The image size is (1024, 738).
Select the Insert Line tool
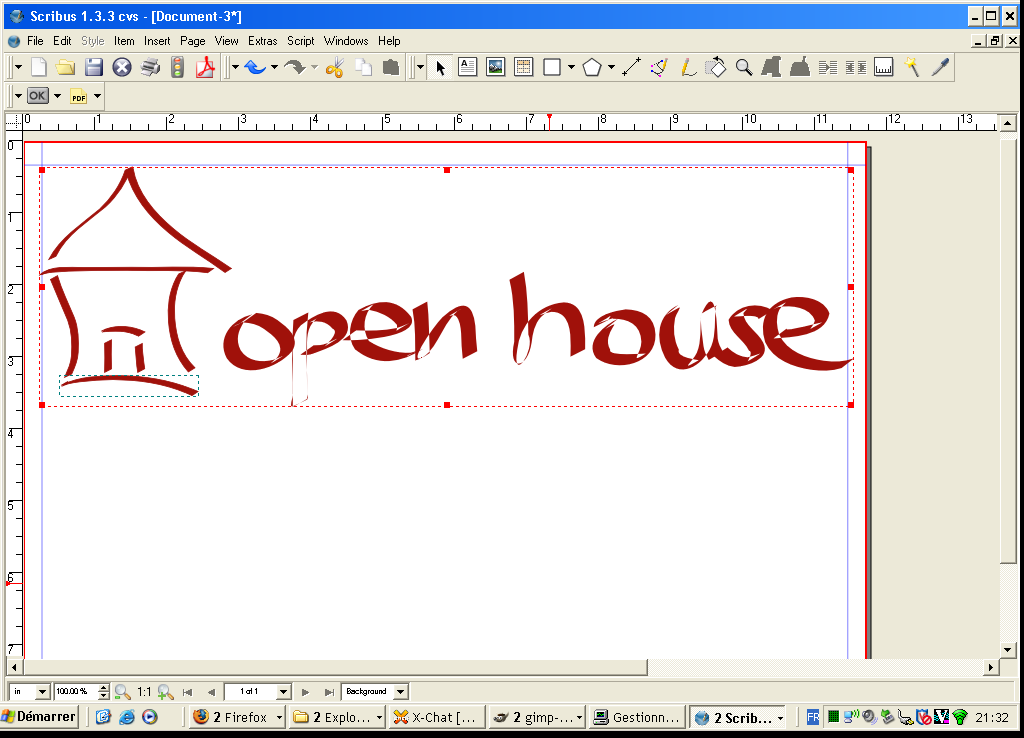click(x=631, y=67)
